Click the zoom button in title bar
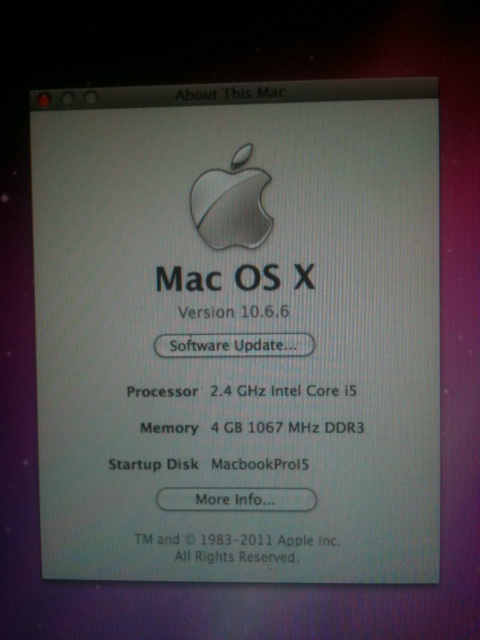The width and height of the screenshot is (480, 640). (x=91, y=98)
